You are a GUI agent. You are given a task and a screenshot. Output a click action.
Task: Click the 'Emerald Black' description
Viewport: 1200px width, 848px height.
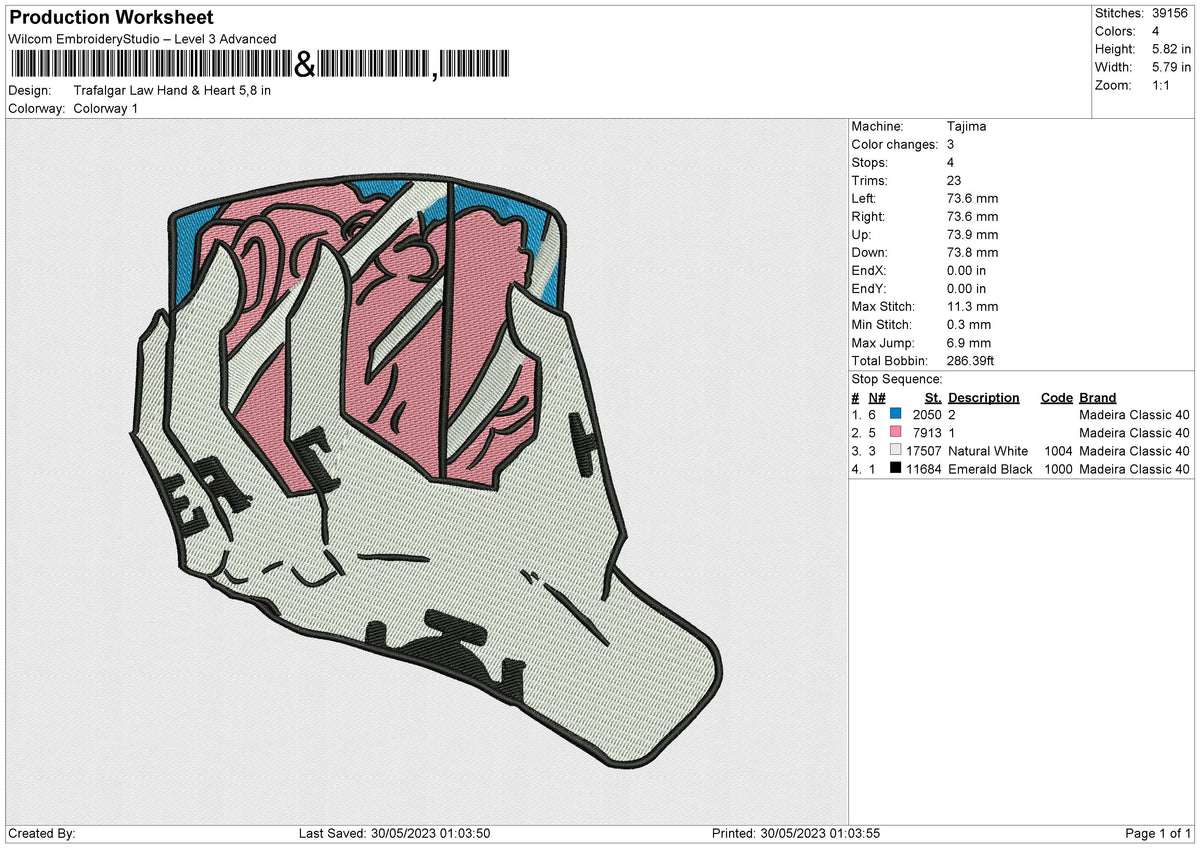[990, 469]
